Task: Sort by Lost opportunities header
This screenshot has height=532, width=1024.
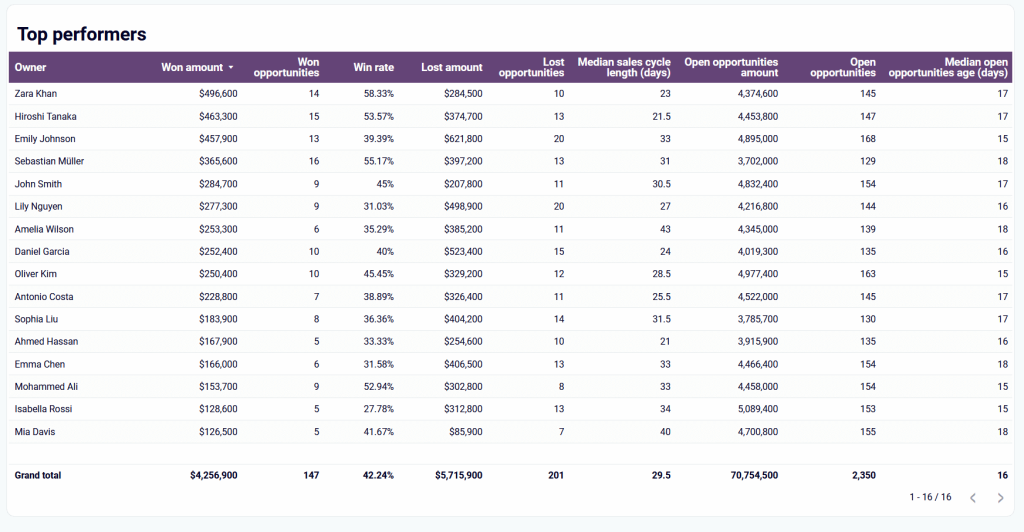Action: 532,67
